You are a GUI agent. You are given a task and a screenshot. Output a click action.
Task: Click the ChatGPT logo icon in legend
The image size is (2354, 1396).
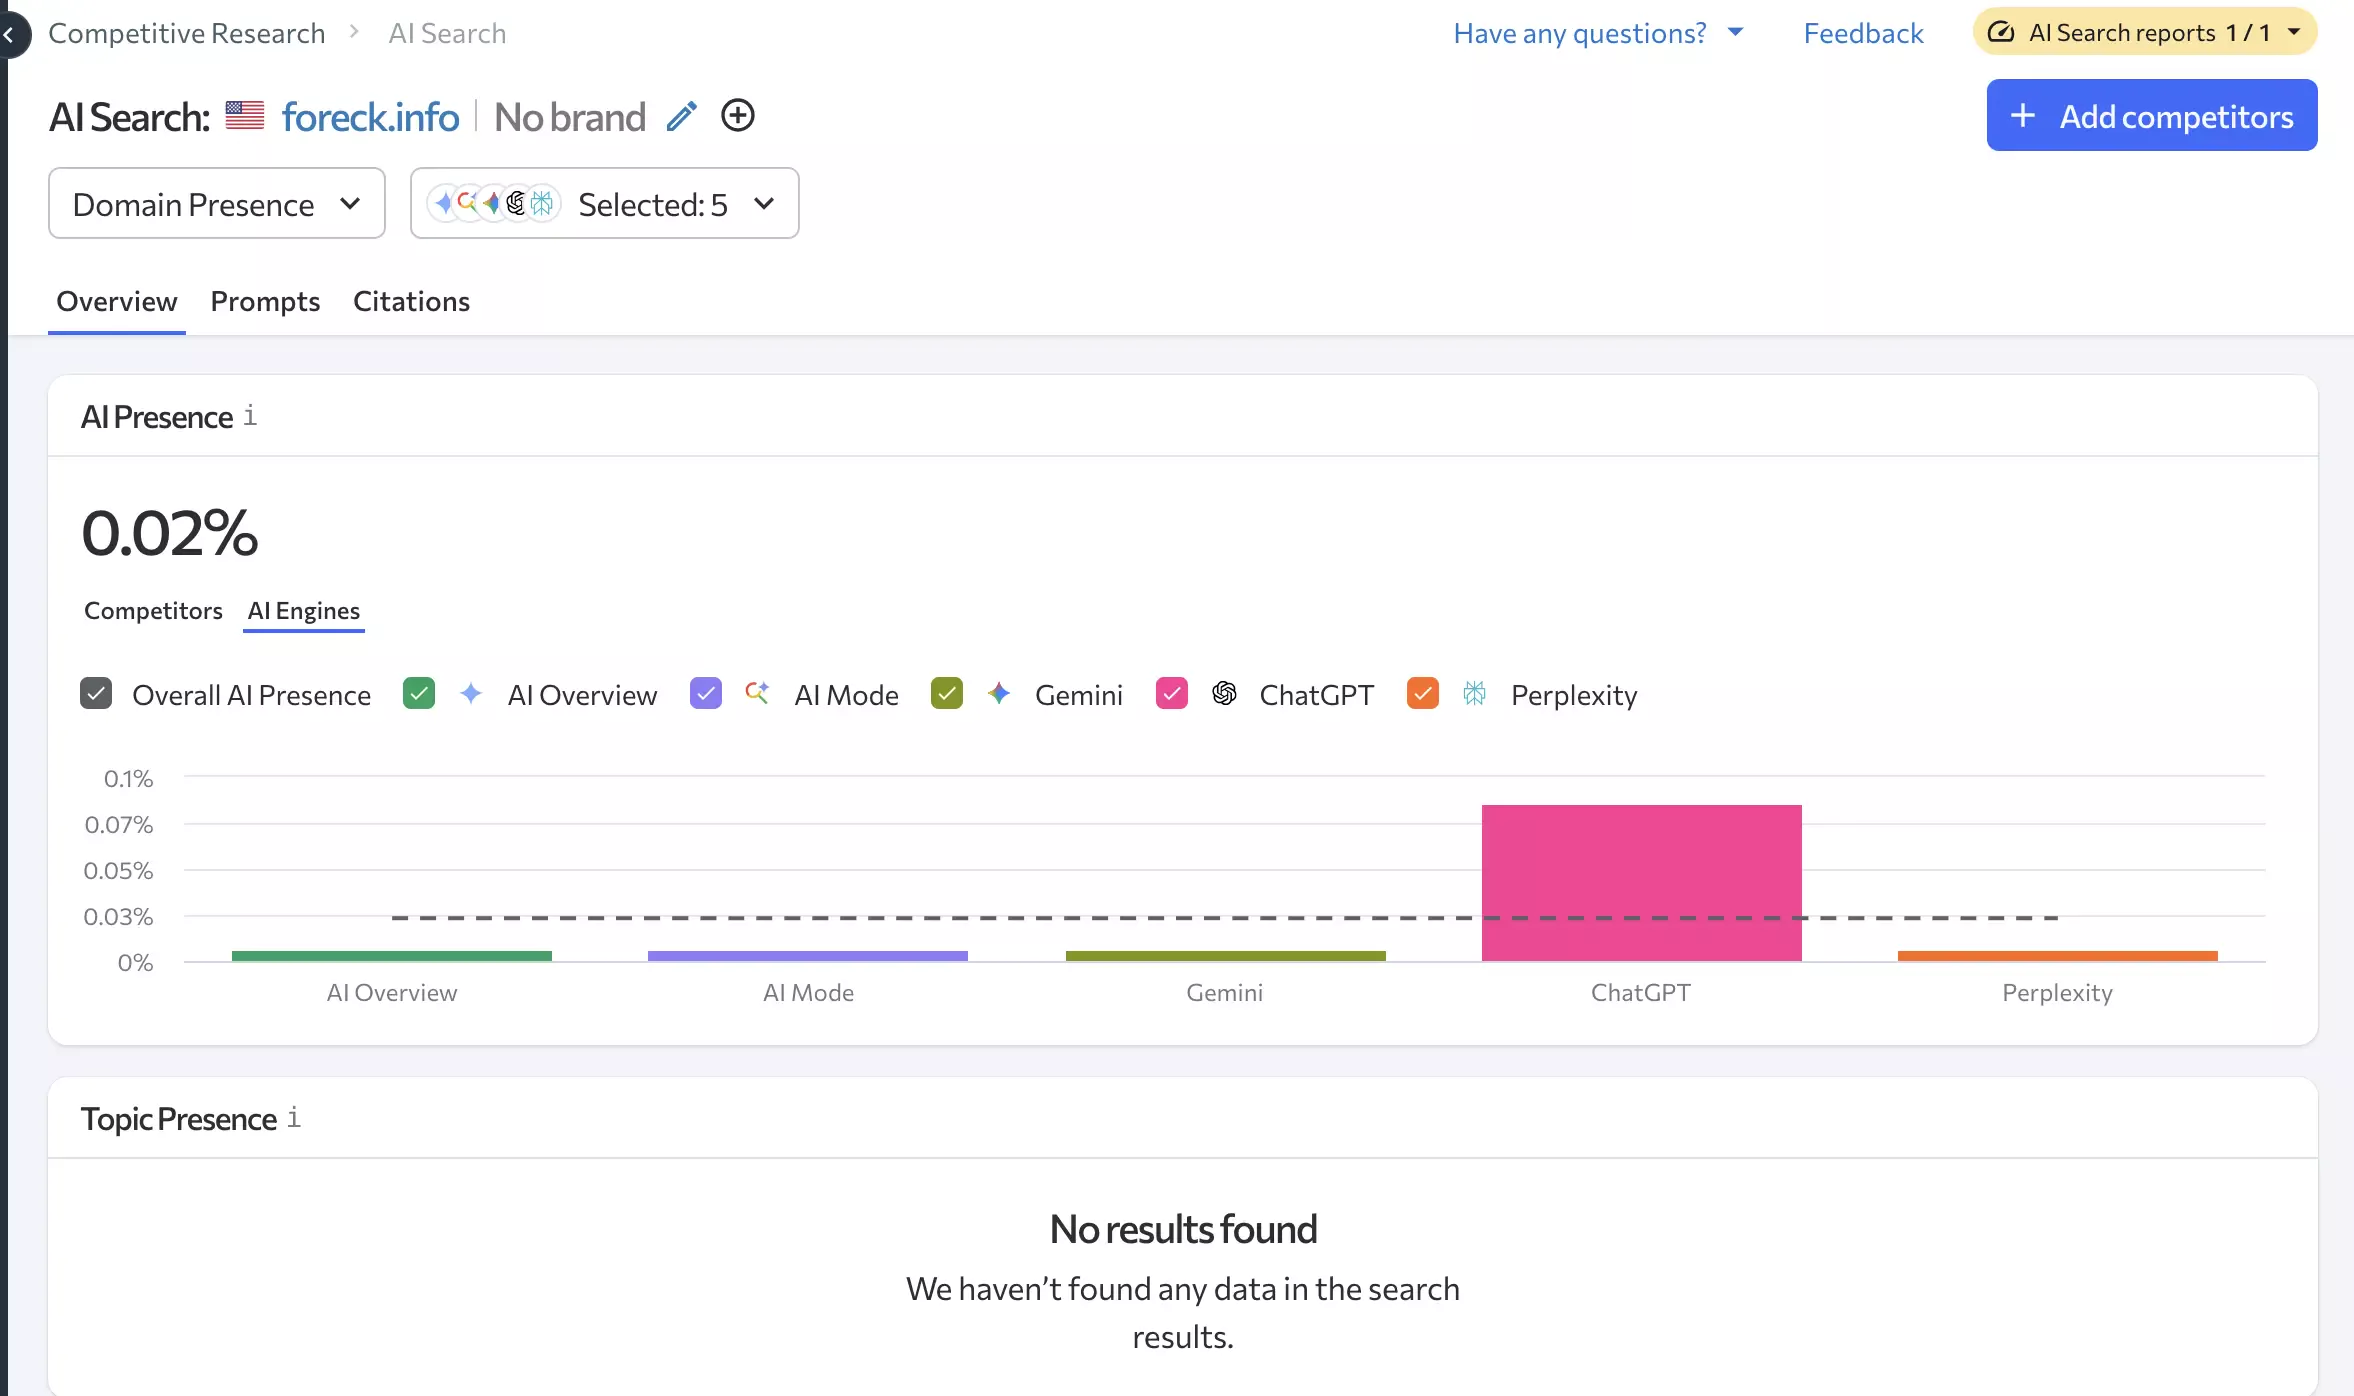tap(1224, 694)
